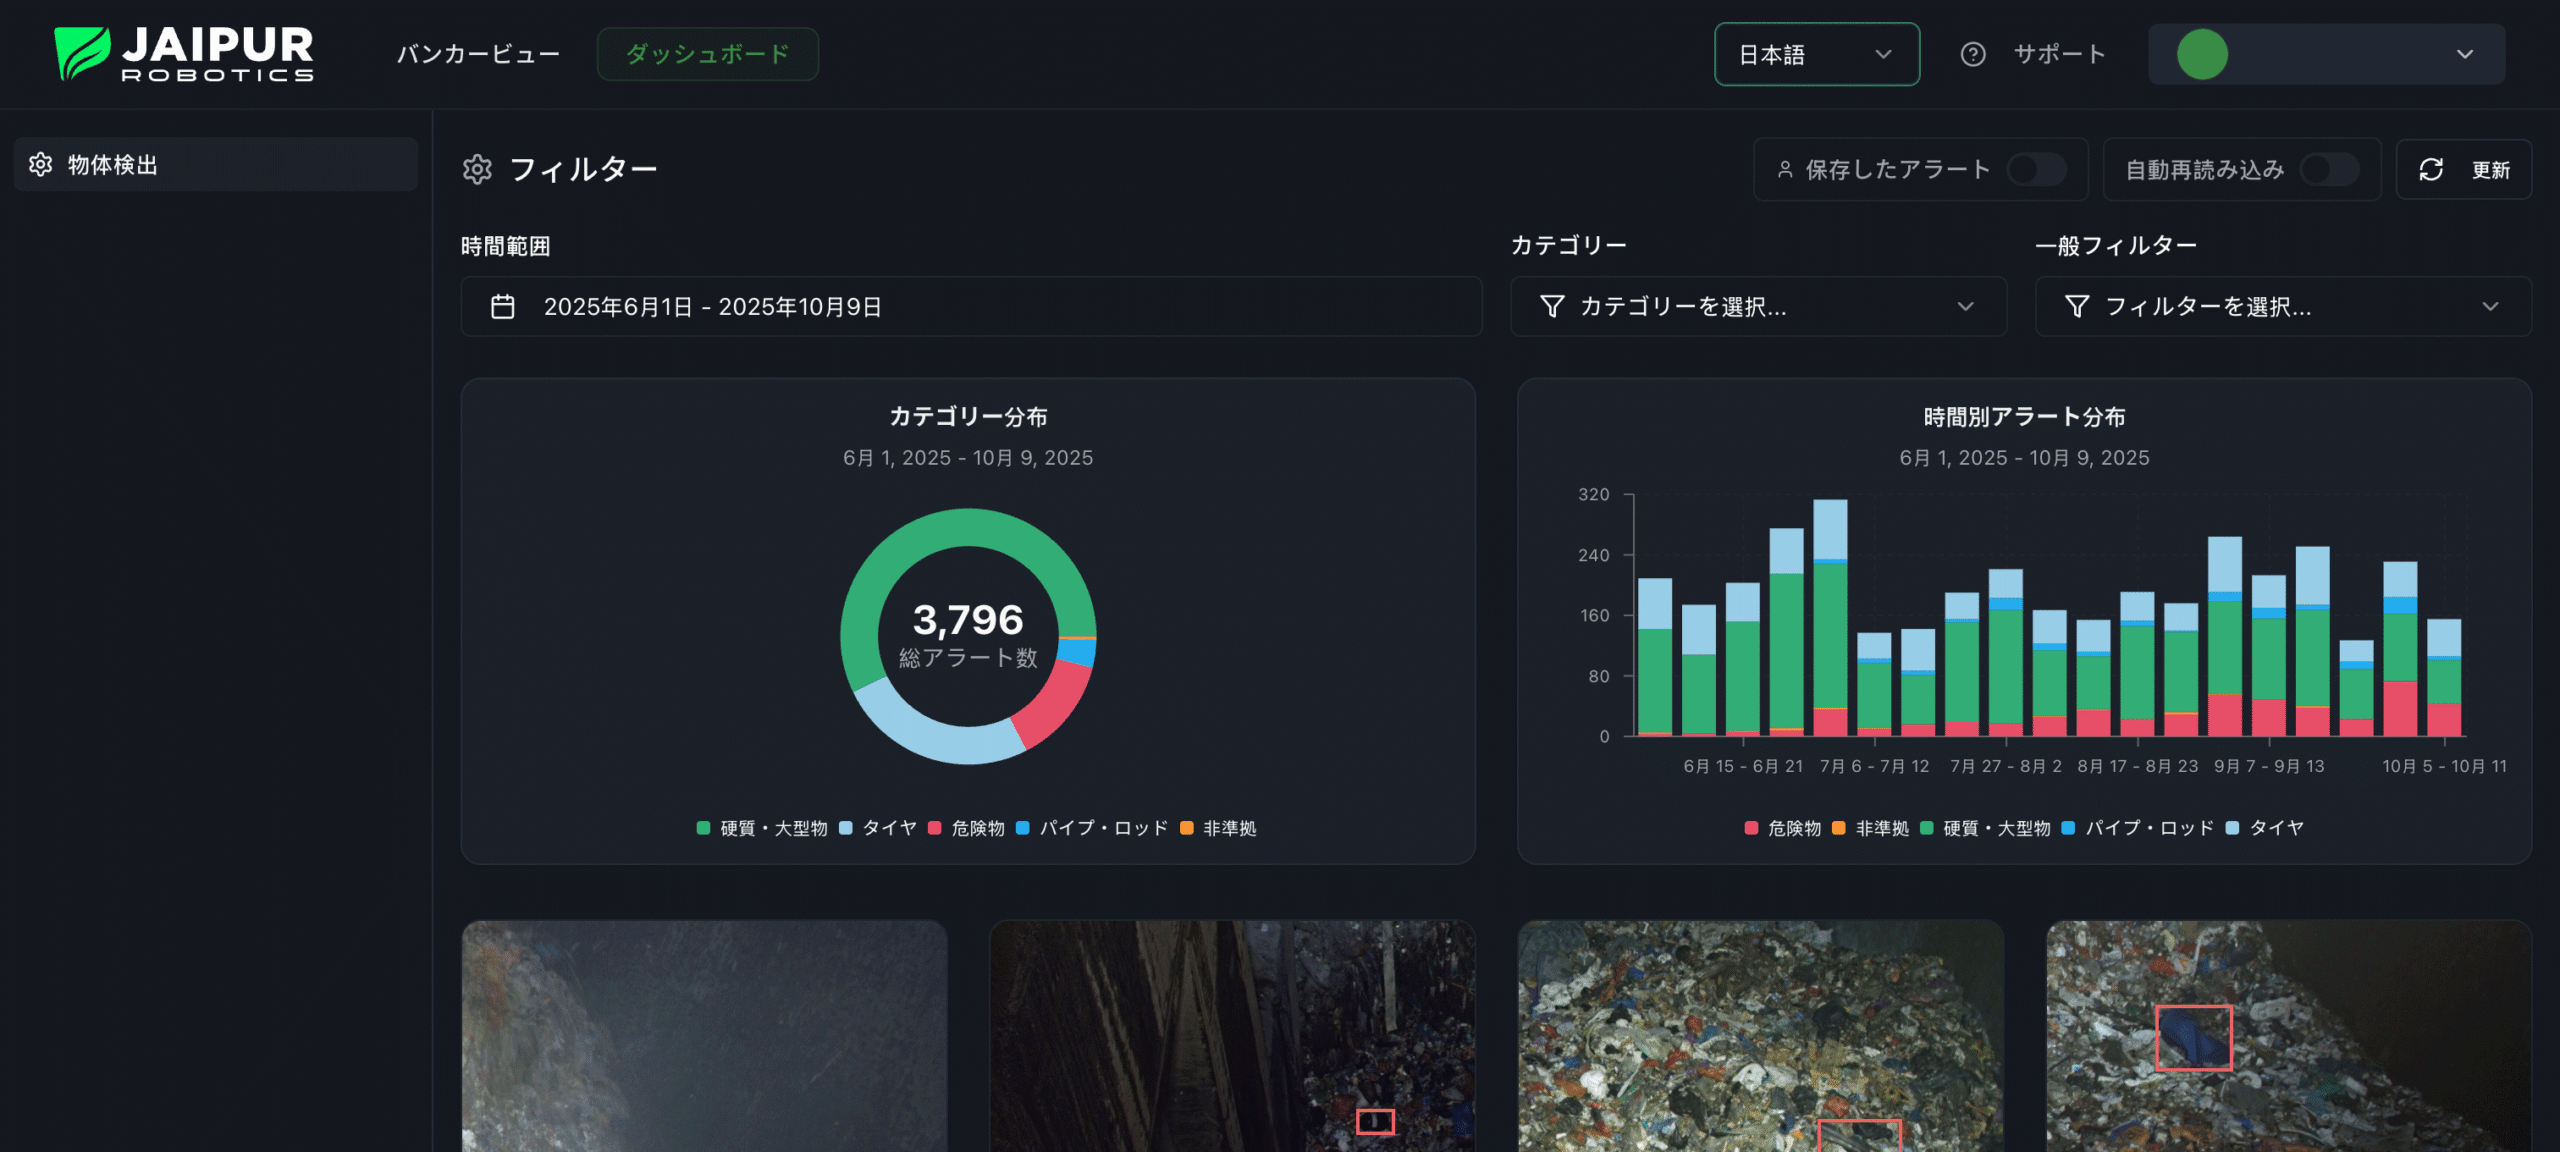Expand the フィルターを選択 dropdown
Screen dimensions: 2560x1152
(x=2283, y=306)
